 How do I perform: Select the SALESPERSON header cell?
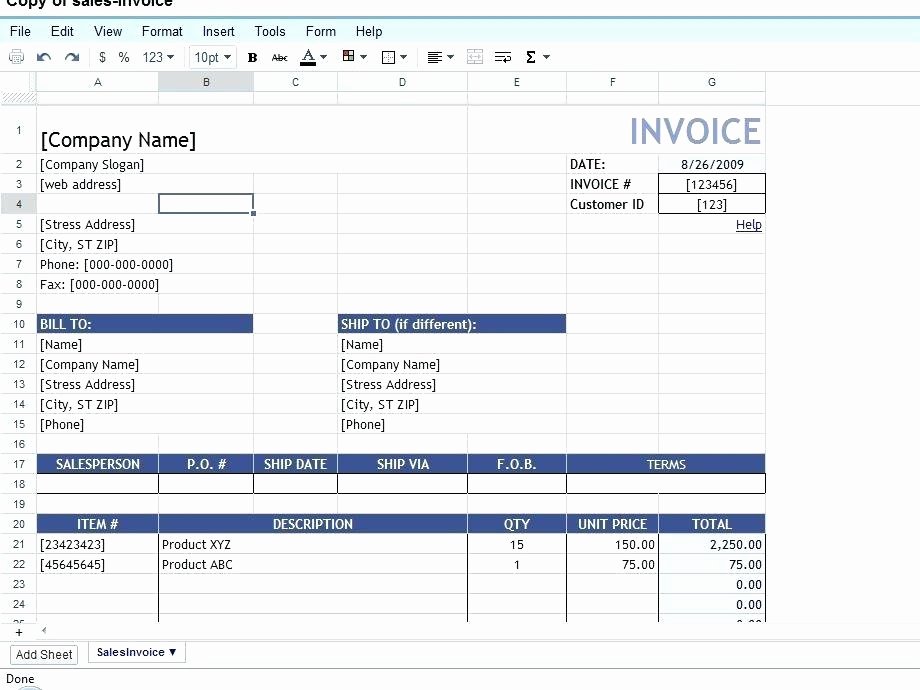click(x=97, y=464)
